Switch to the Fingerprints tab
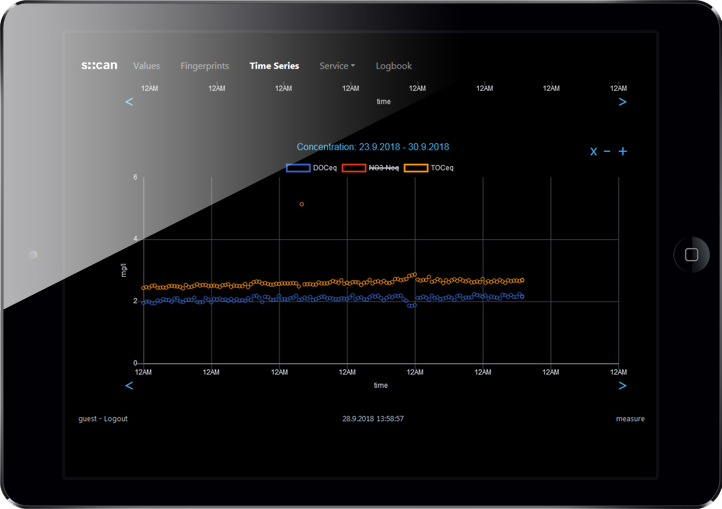Screen dimensions: 722x509 [204, 66]
